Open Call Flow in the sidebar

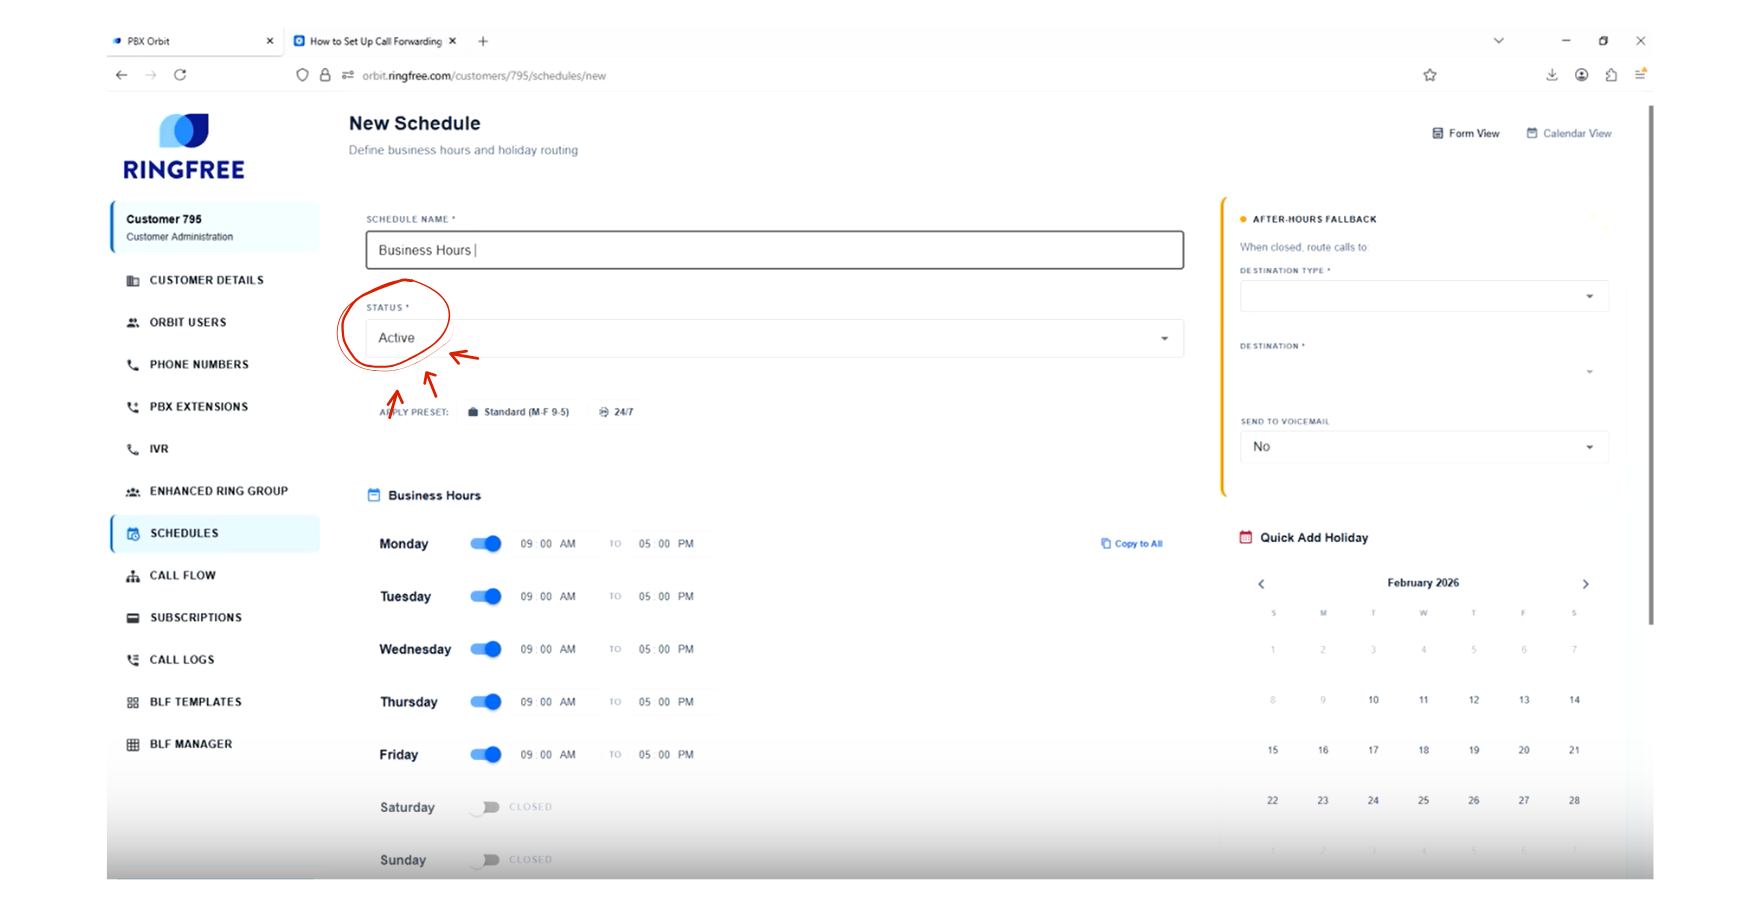[x=182, y=576]
